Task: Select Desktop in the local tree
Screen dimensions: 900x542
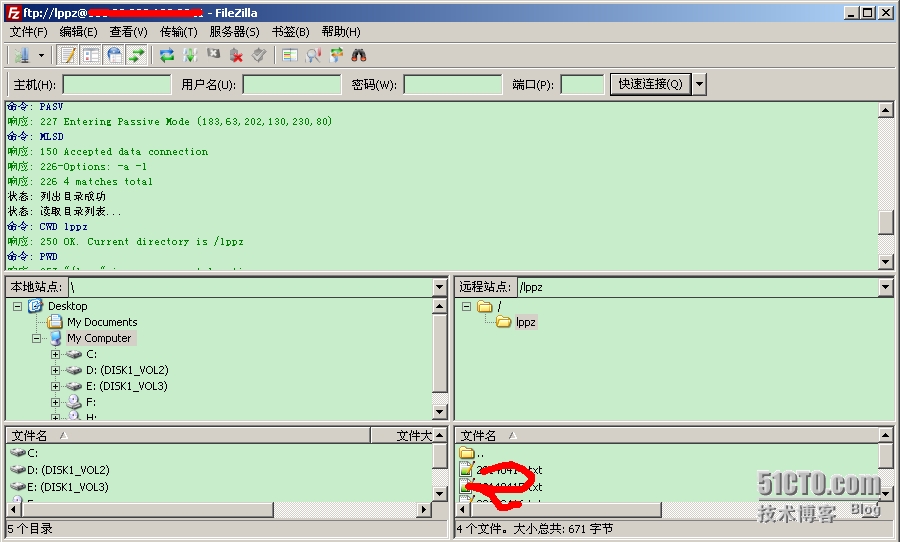Action: click(67, 306)
